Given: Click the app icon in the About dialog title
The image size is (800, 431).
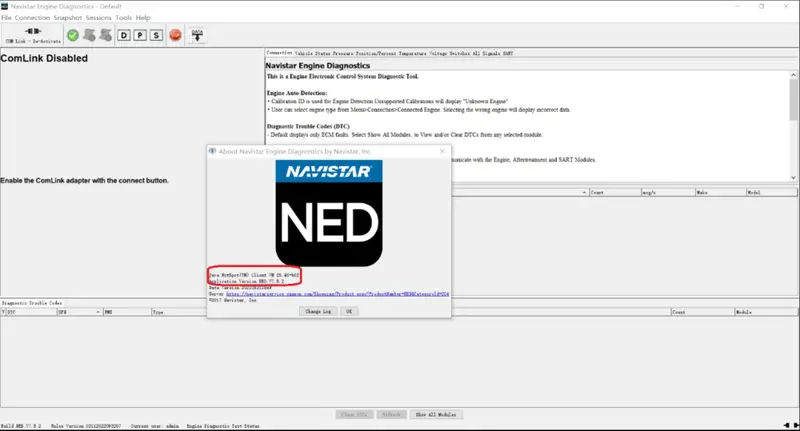Looking at the screenshot, I should click(x=212, y=151).
